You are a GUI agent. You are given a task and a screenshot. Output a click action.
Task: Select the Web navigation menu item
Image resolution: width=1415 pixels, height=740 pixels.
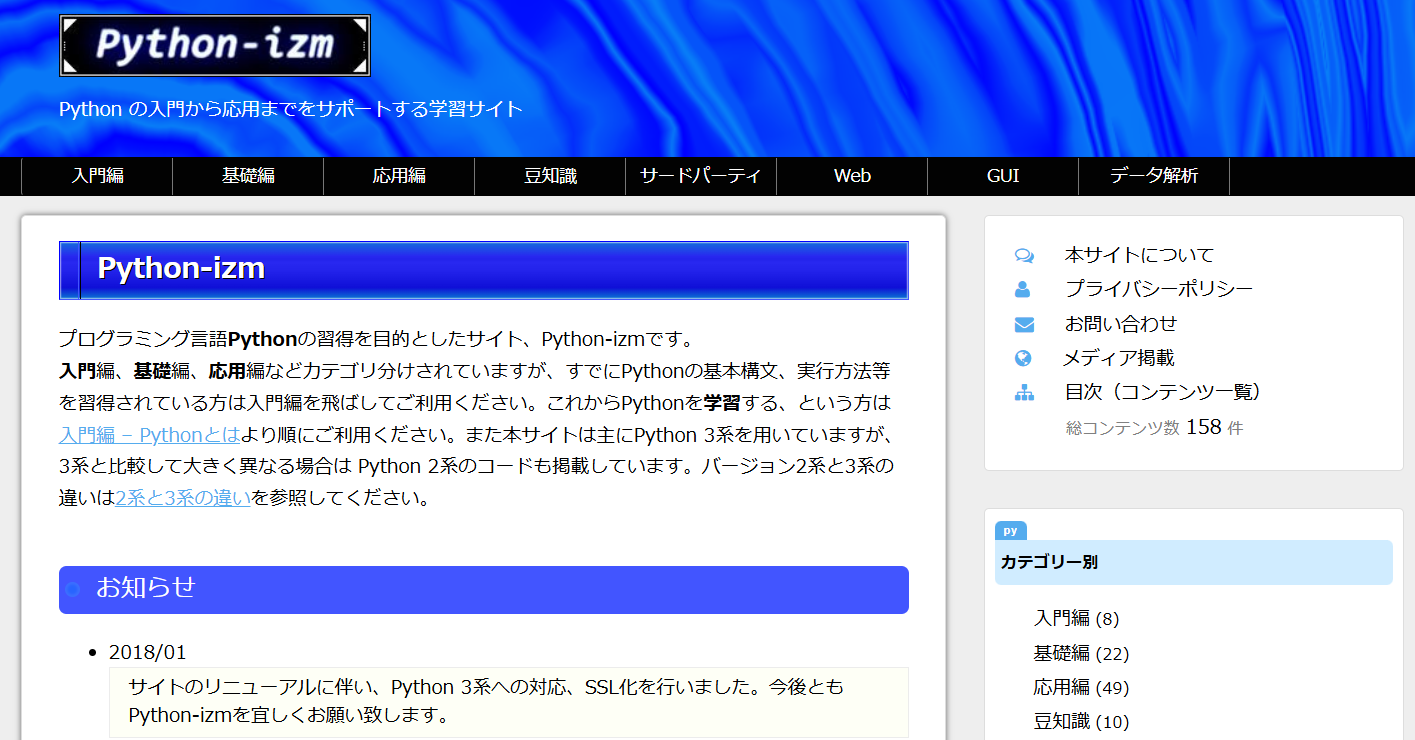[852, 176]
